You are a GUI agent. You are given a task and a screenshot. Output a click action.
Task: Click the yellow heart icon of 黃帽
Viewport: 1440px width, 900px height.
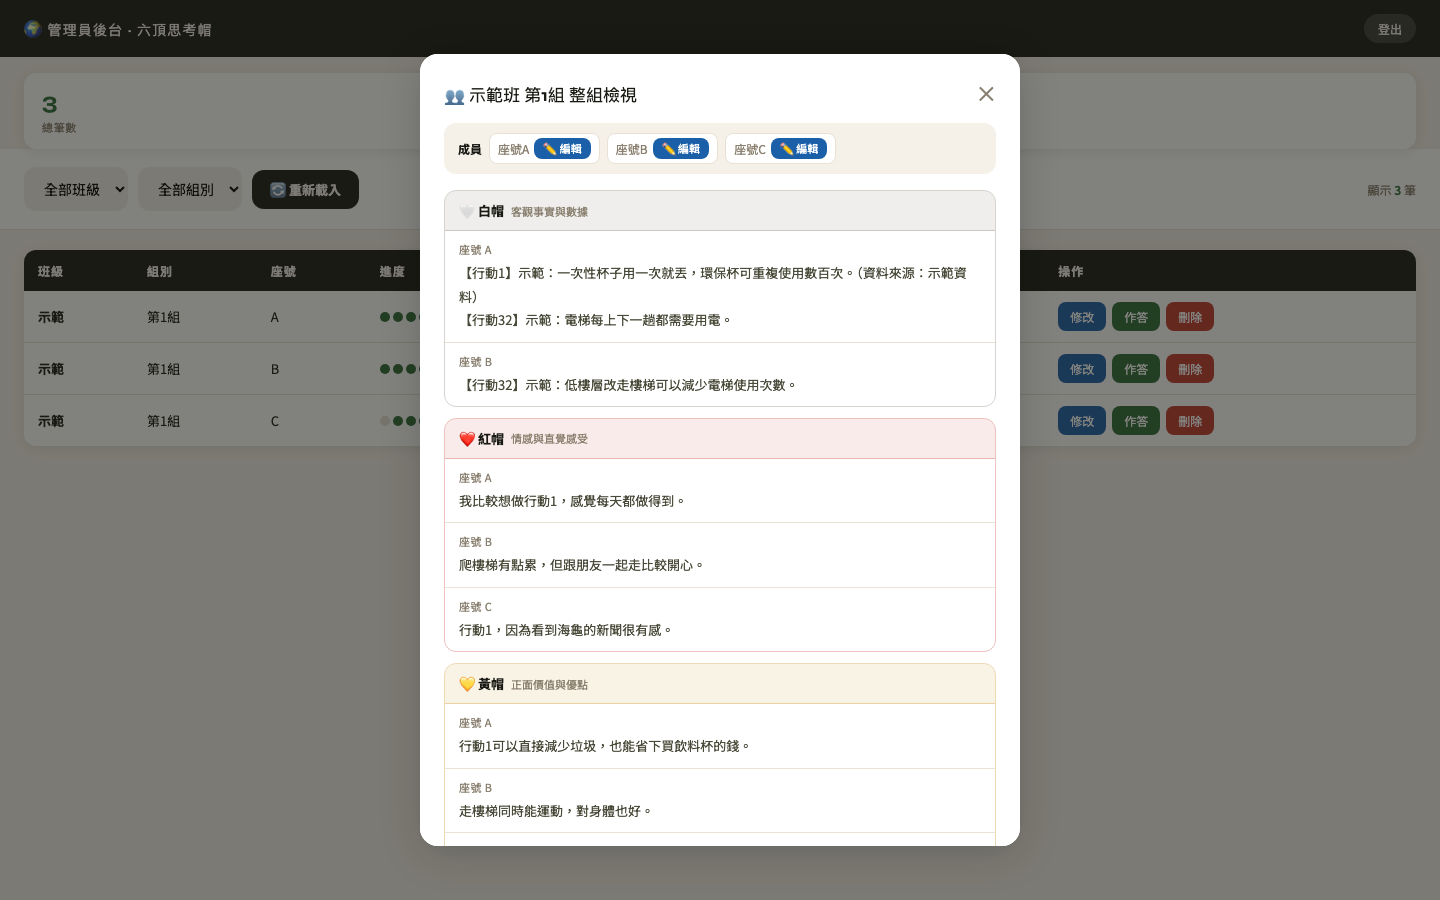pos(467,685)
